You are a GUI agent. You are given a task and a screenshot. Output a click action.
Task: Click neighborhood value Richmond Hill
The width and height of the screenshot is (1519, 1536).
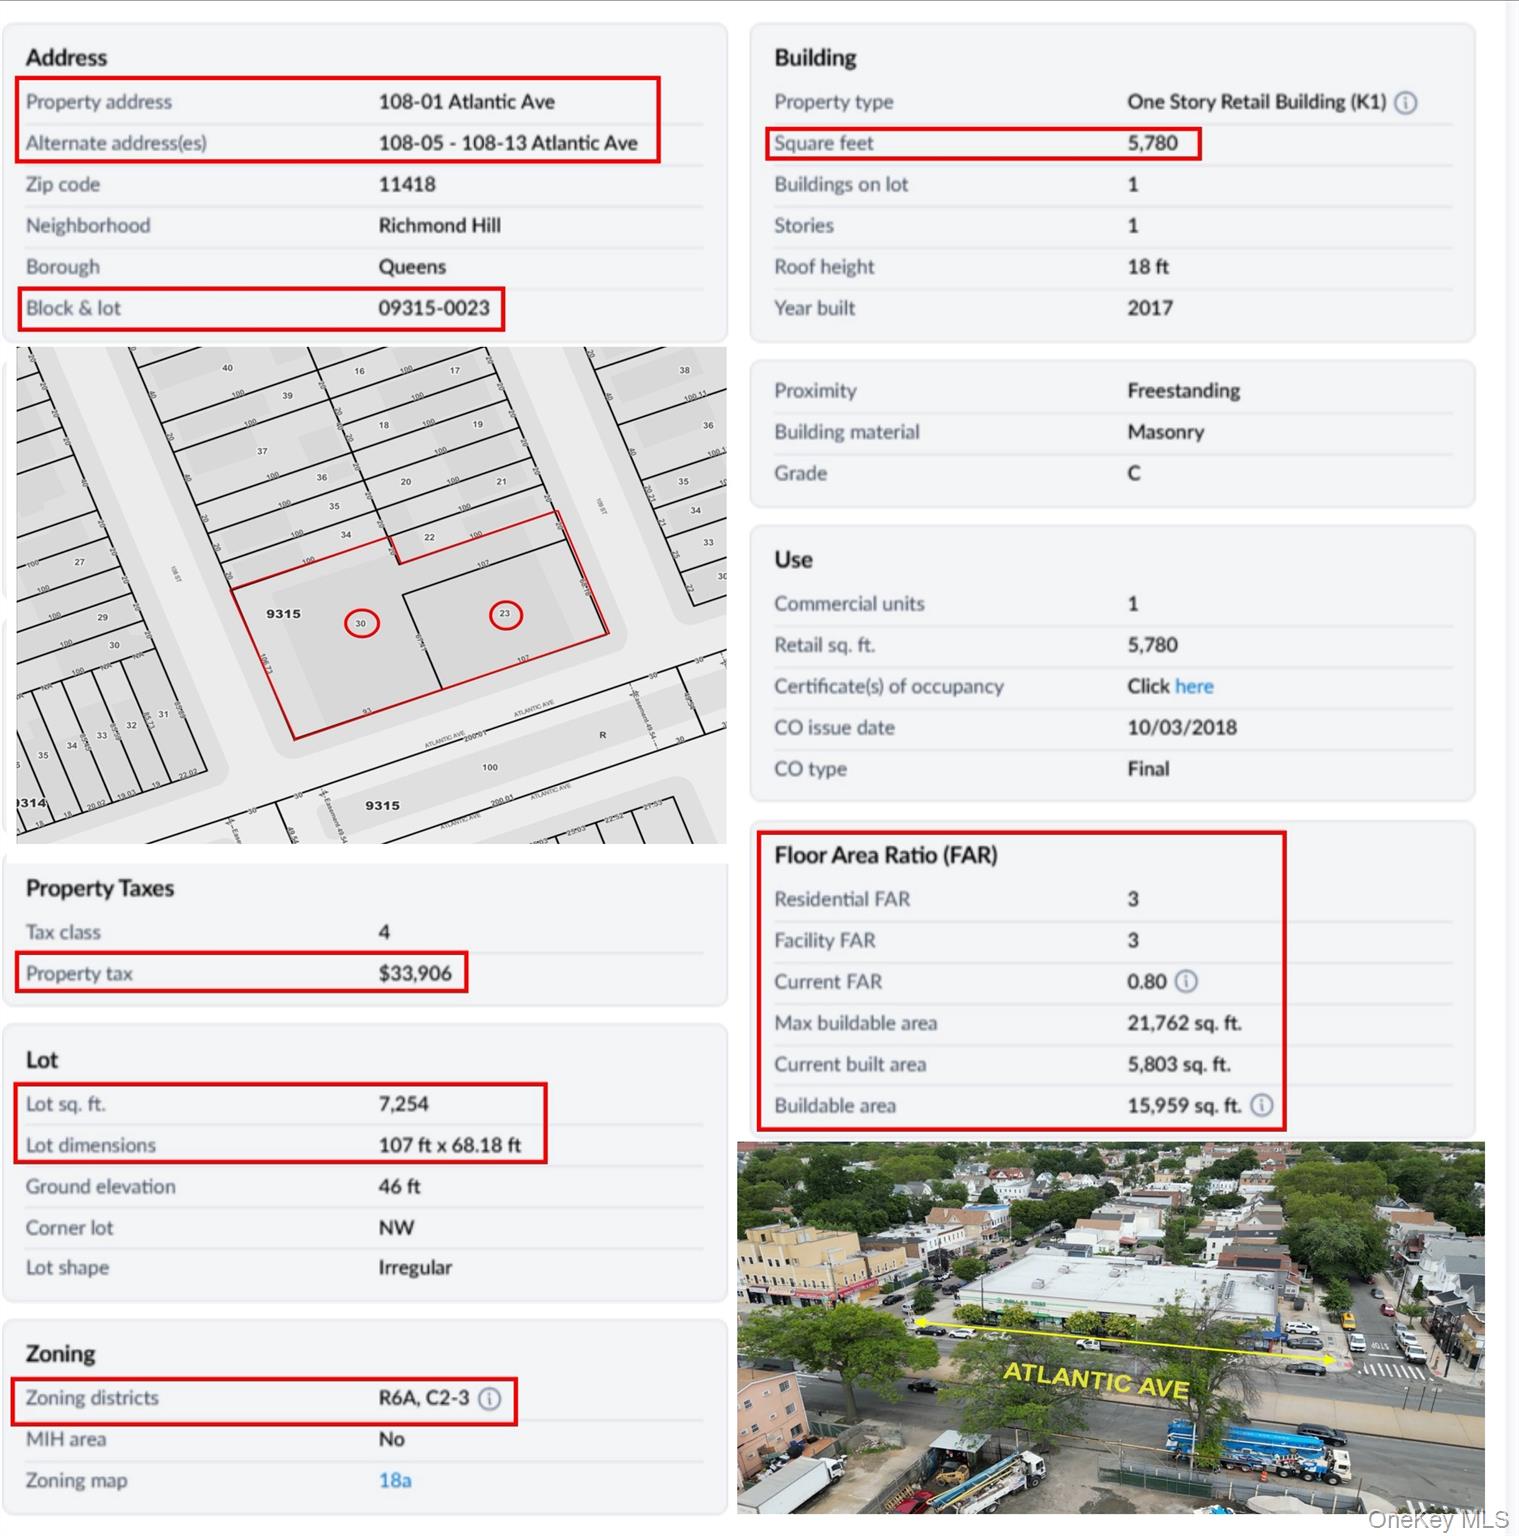(x=439, y=225)
